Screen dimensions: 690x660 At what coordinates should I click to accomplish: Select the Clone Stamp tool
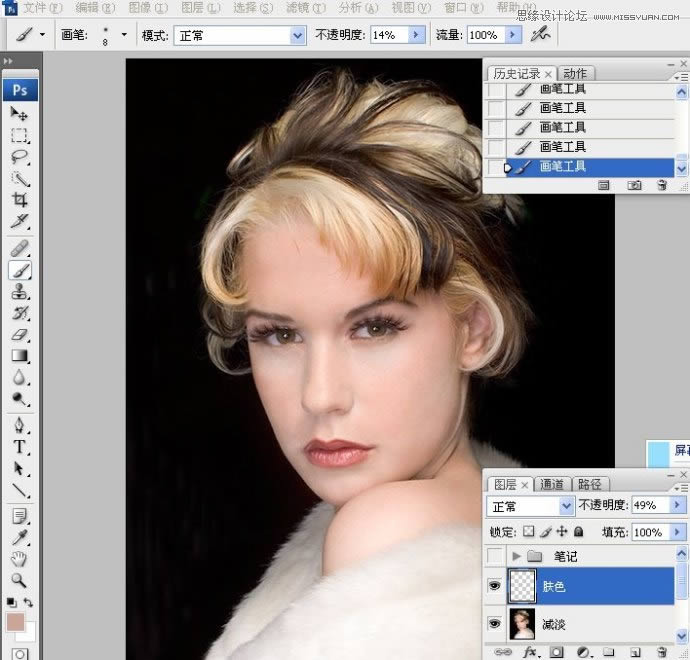click(20, 292)
